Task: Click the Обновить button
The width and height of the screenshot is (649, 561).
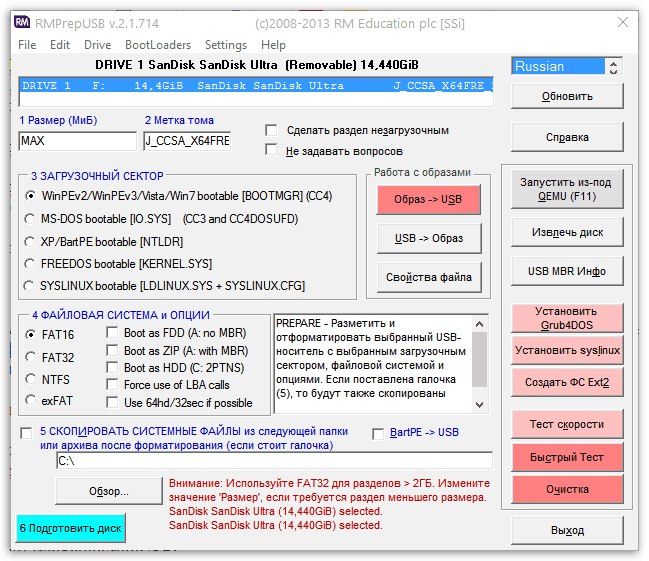Action: (567, 96)
